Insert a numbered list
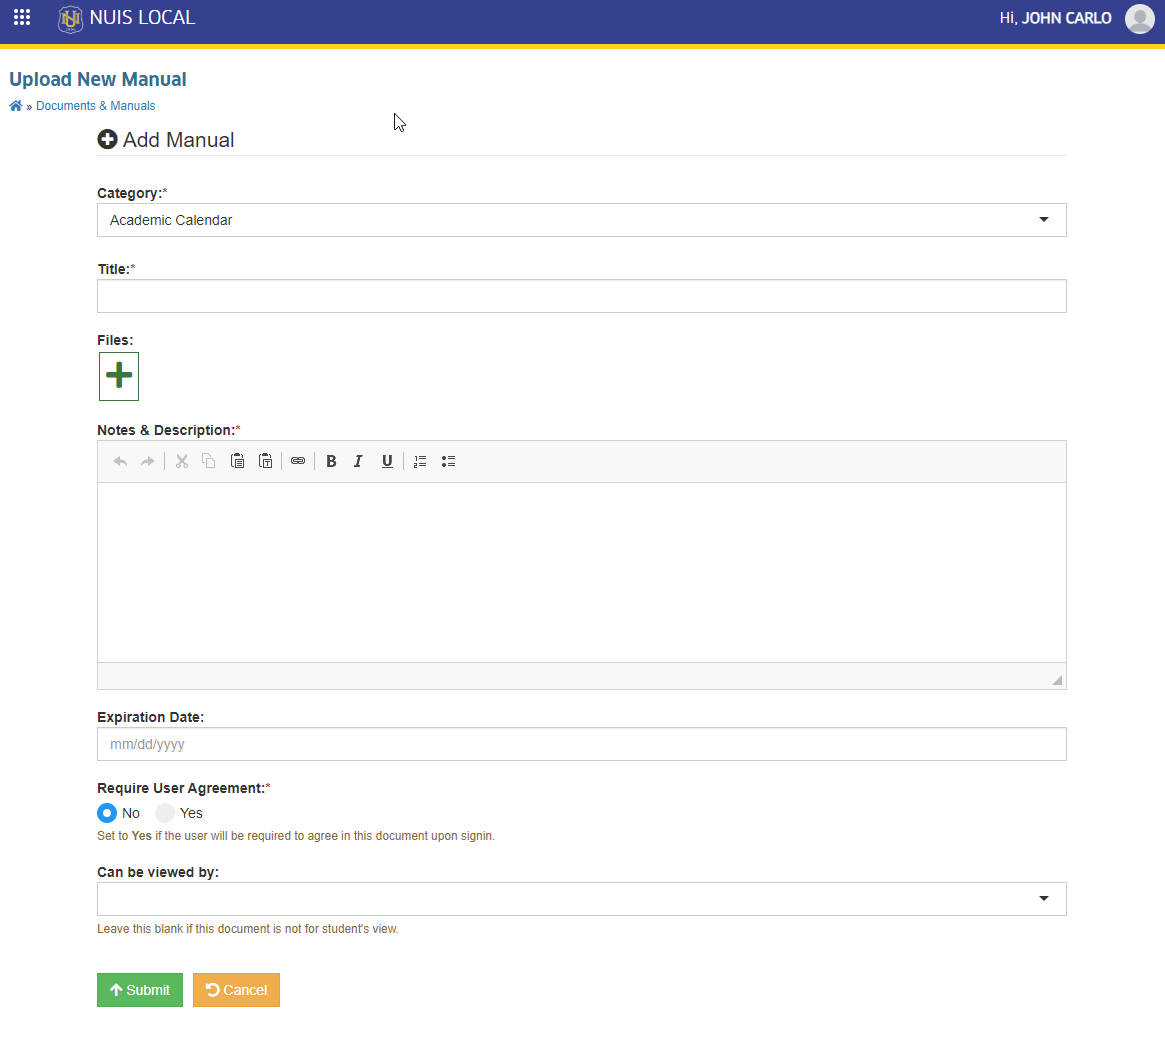This screenshot has height=1046, width=1165. pos(420,461)
